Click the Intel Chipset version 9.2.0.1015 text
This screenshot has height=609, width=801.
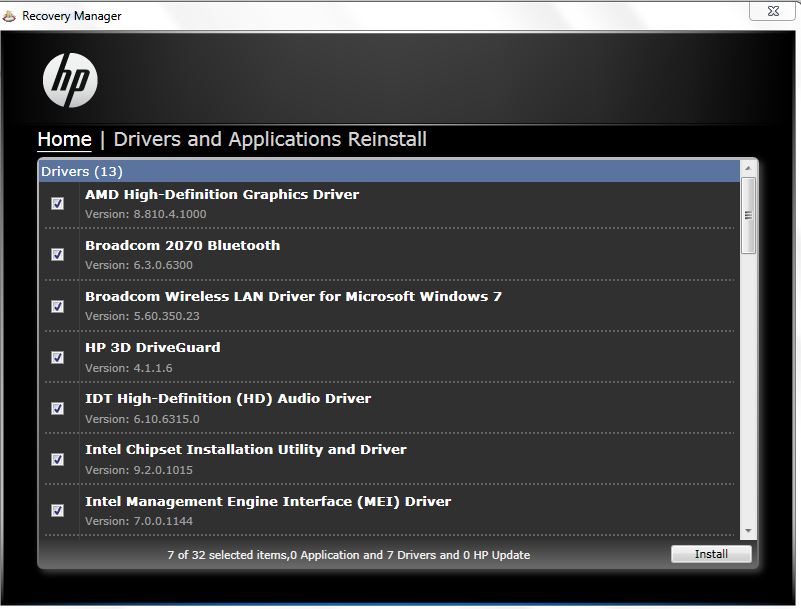click(x=139, y=470)
